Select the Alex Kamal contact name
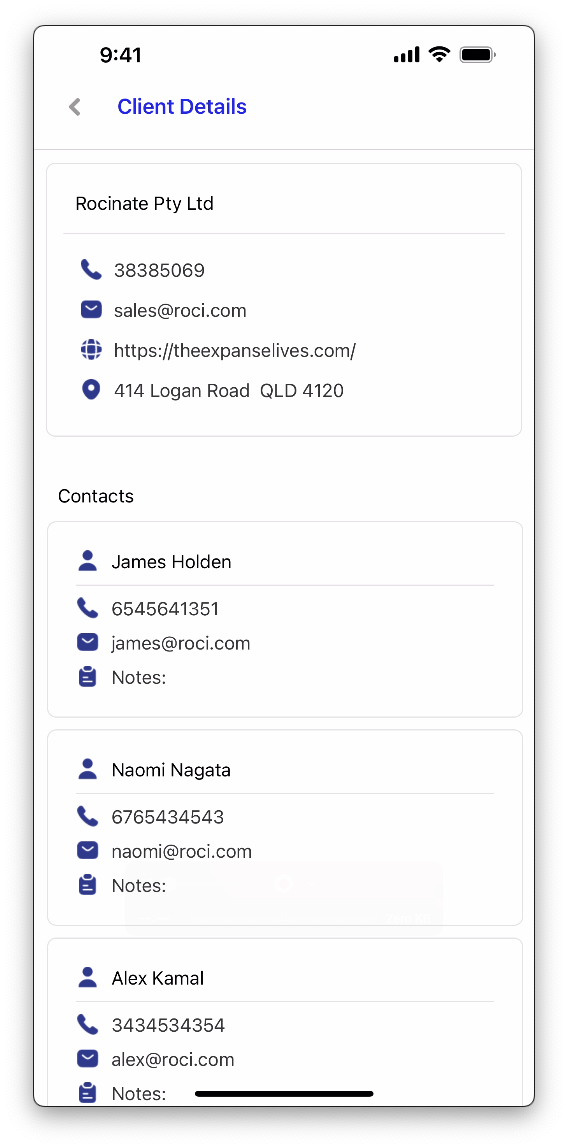Image resolution: width=568 pixels, height=1148 pixels. [x=157, y=978]
